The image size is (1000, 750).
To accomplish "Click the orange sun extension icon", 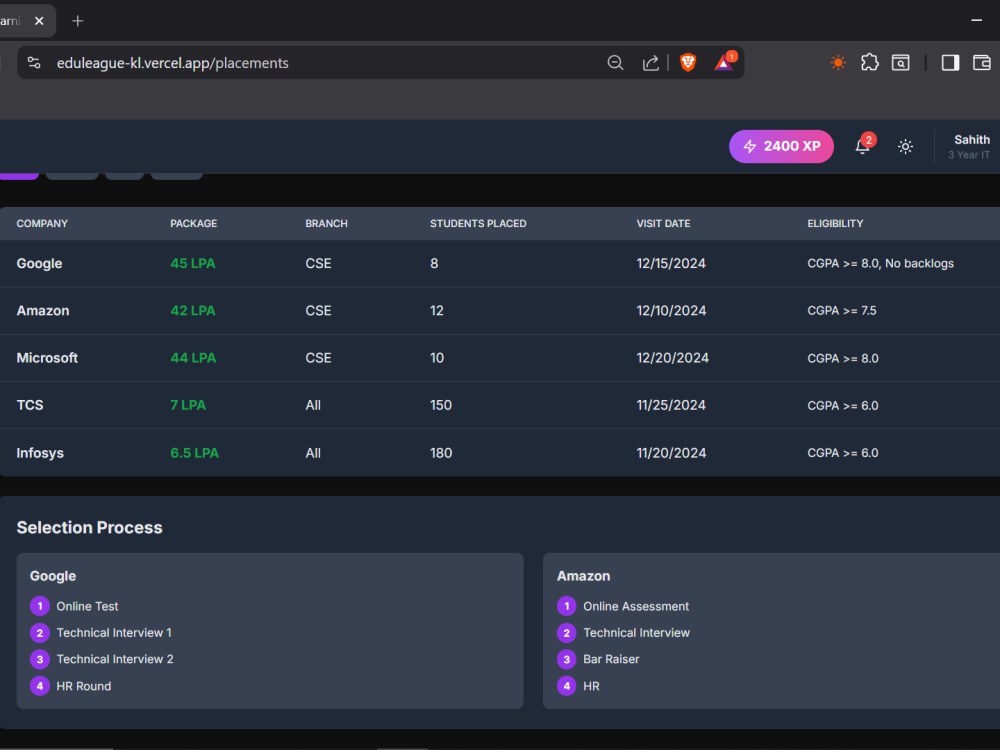I will point(838,62).
